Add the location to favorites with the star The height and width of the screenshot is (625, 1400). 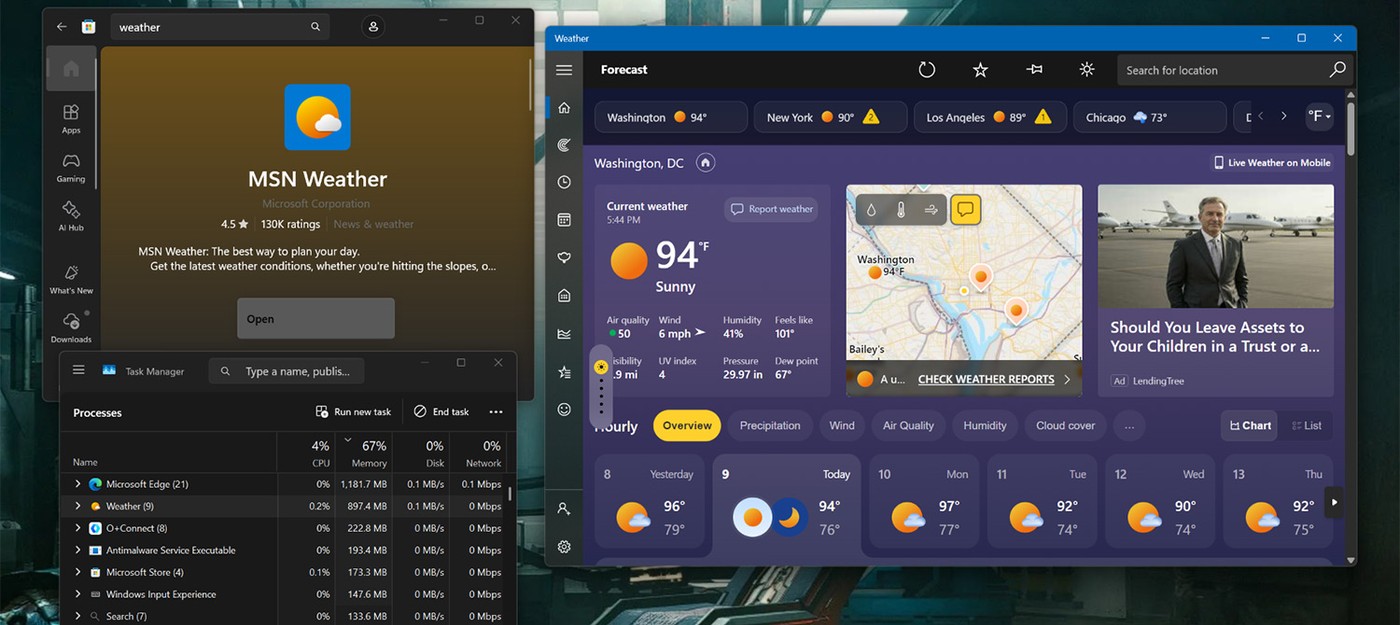pyautogui.click(x=980, y=70)
